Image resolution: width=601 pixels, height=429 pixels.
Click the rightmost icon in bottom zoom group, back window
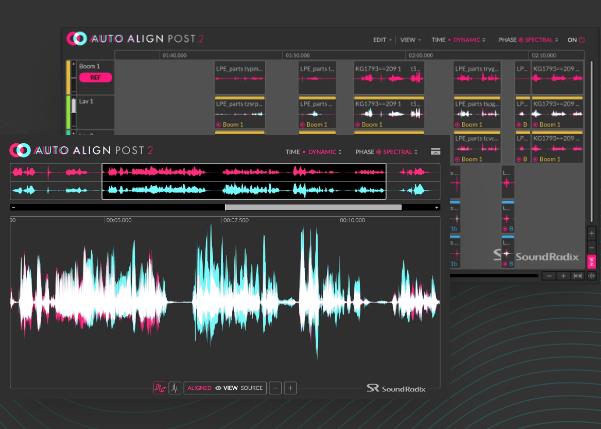point(591,276)
